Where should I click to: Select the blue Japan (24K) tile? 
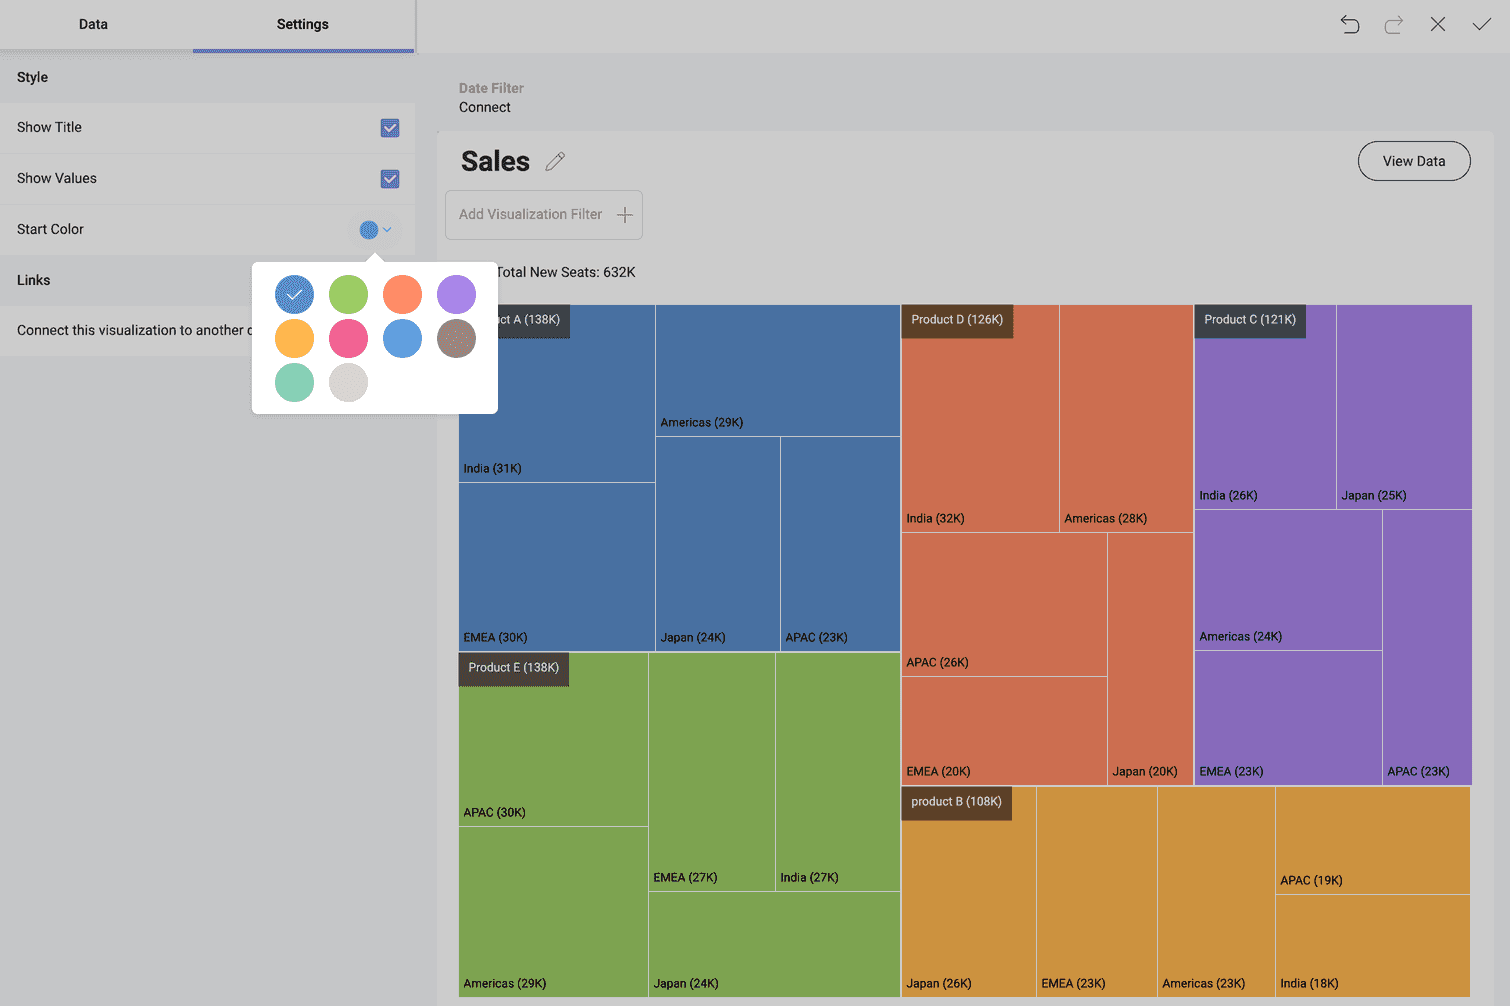coord(718,544)
